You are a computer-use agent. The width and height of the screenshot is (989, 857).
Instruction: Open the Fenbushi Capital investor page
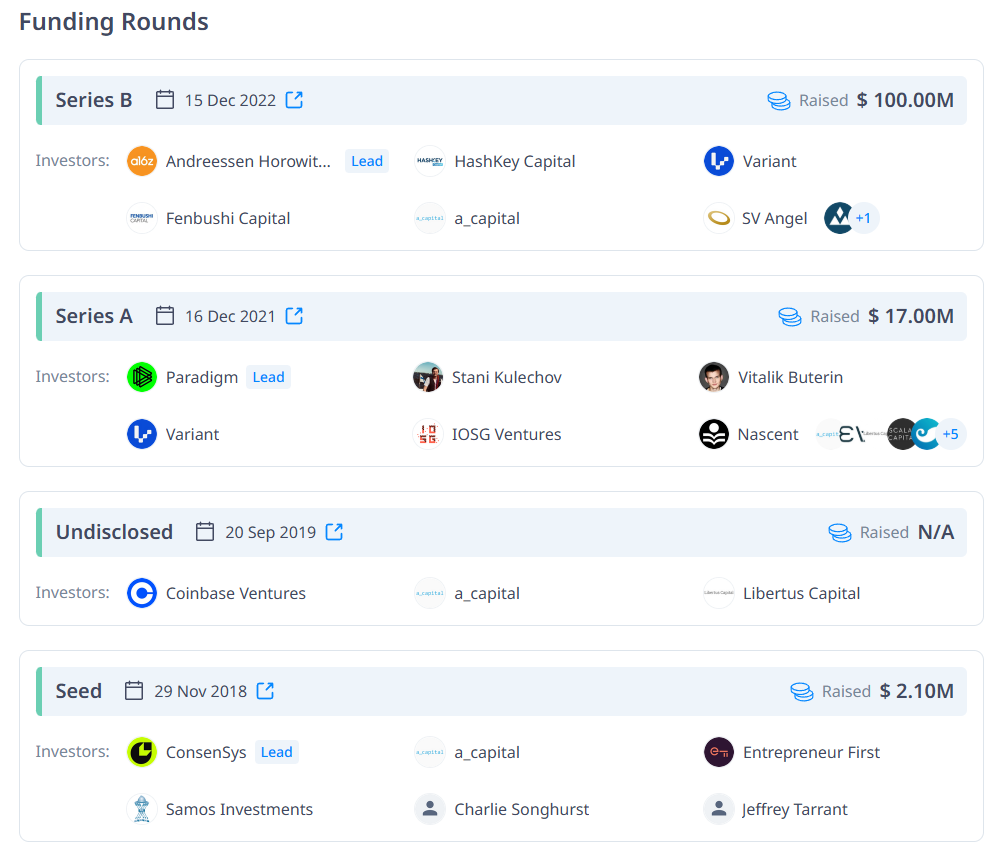[x=228, y=218]
